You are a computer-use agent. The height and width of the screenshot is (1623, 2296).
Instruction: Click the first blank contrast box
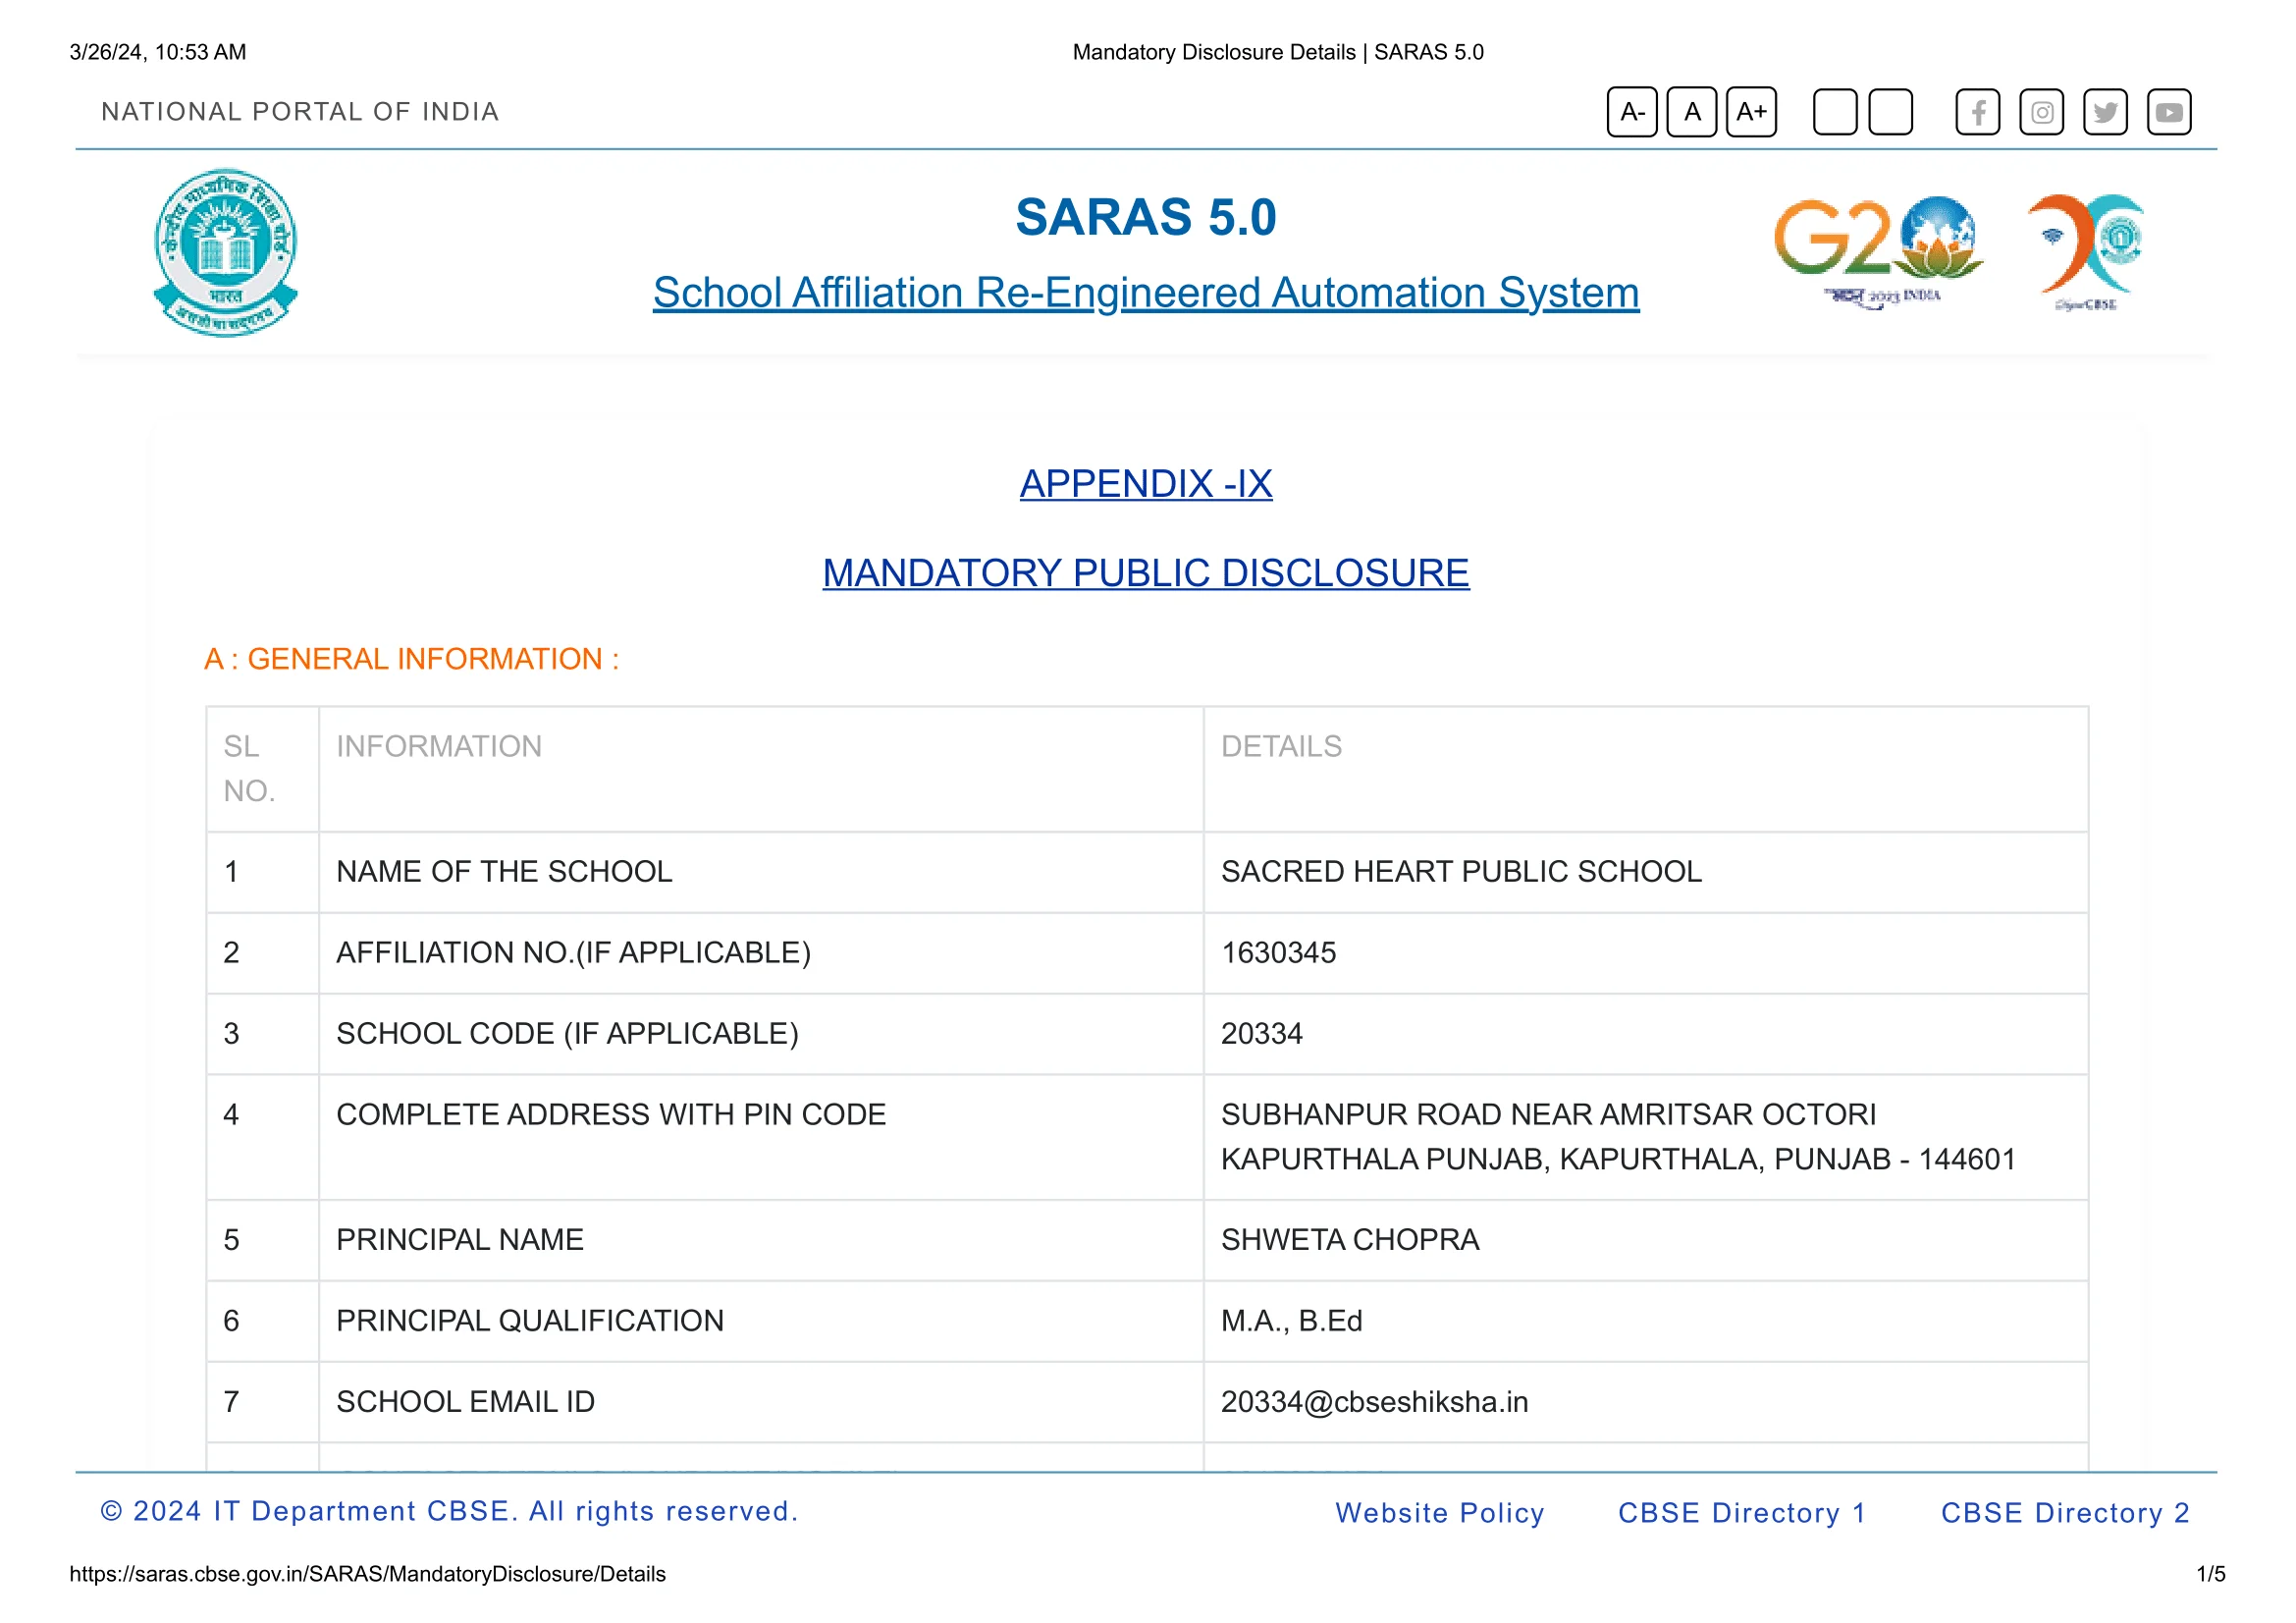pos(1835,112)
